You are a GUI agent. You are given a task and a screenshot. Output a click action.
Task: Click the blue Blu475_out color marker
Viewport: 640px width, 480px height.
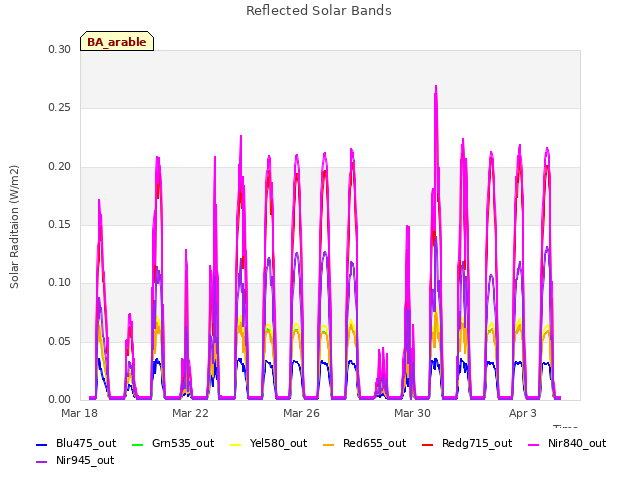point(42,444)
